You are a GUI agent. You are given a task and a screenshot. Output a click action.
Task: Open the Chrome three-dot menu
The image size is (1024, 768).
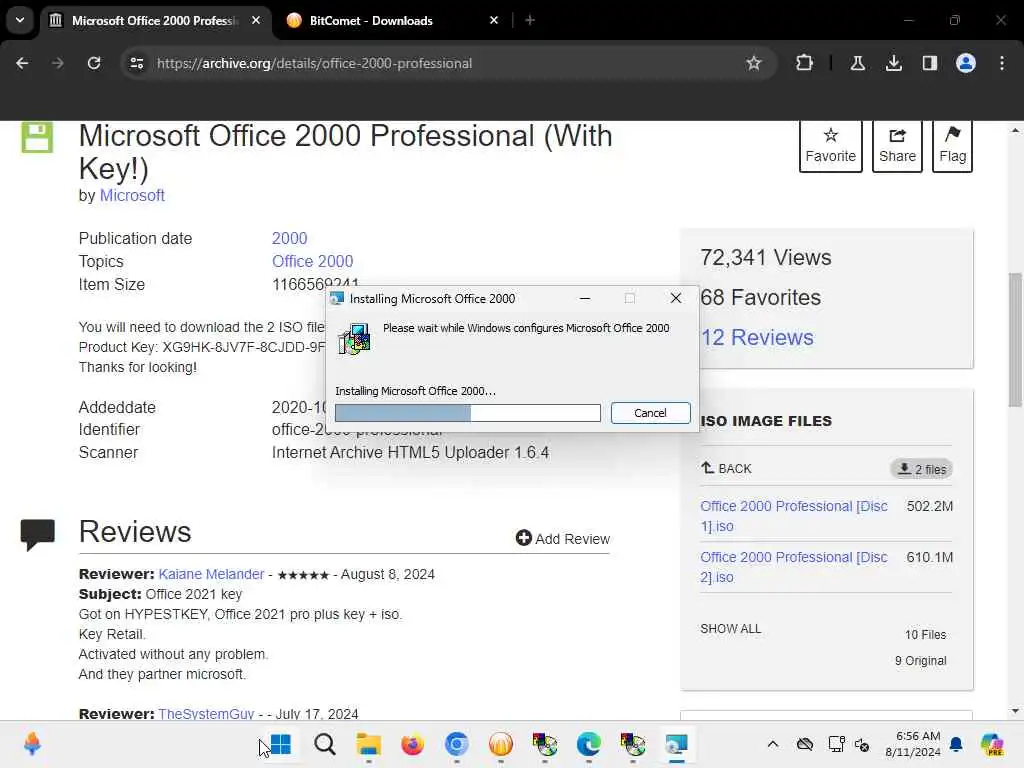1002,63
